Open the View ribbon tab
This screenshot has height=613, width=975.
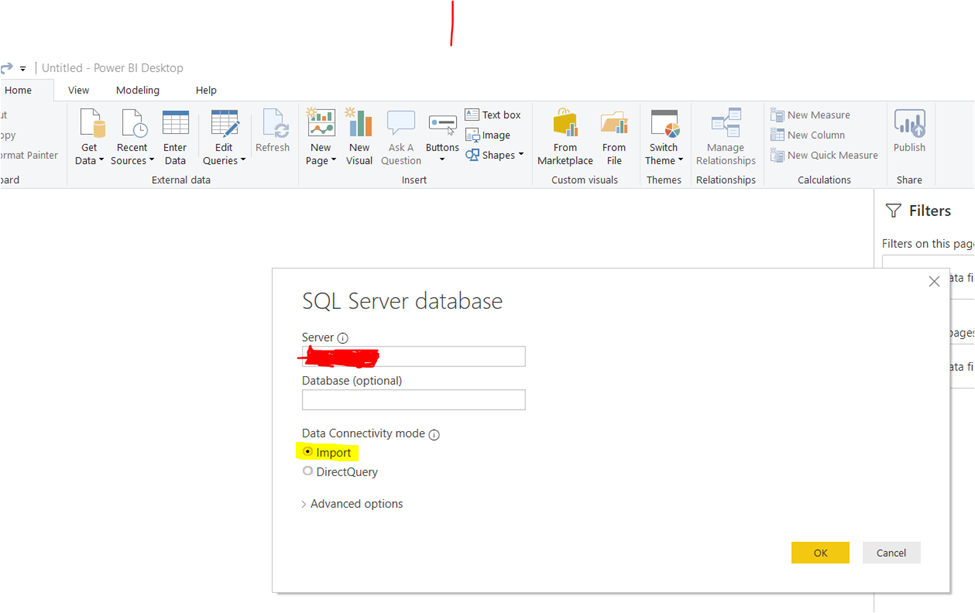[78, 89]
